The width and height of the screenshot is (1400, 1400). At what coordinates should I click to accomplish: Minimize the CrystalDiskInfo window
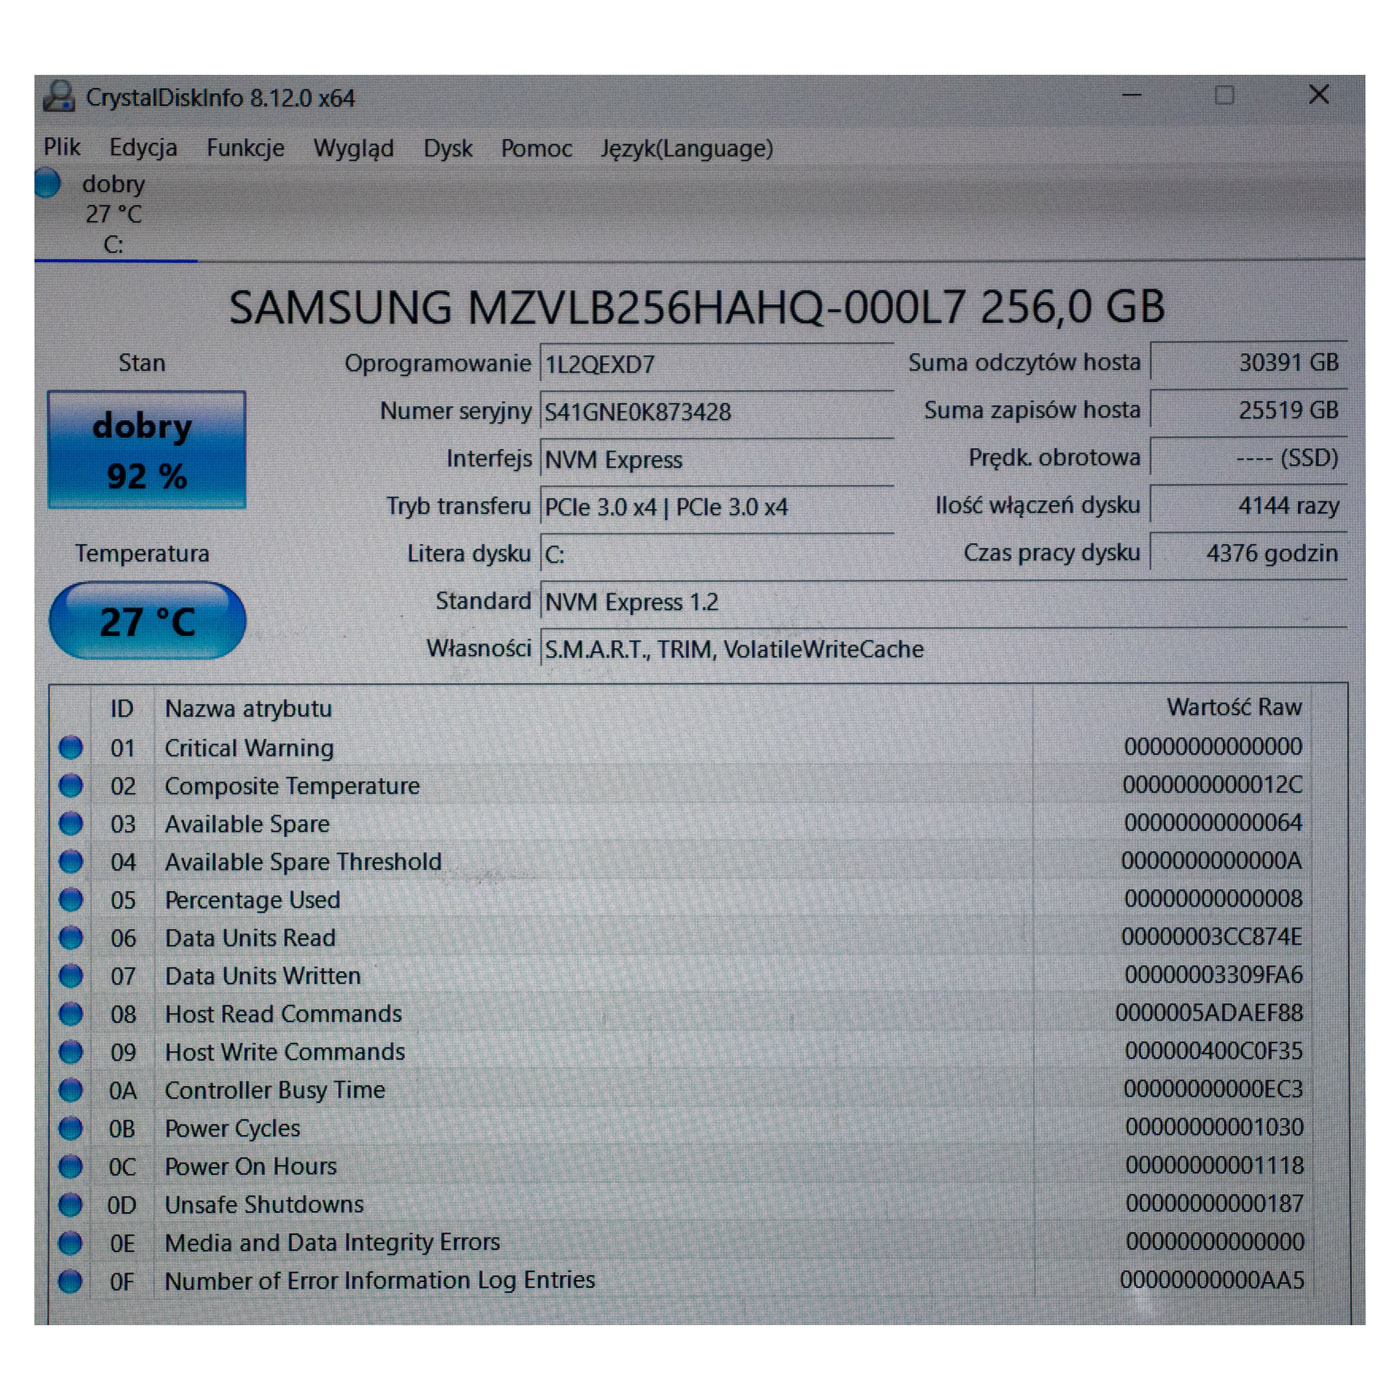click(x=1132, y=95)
